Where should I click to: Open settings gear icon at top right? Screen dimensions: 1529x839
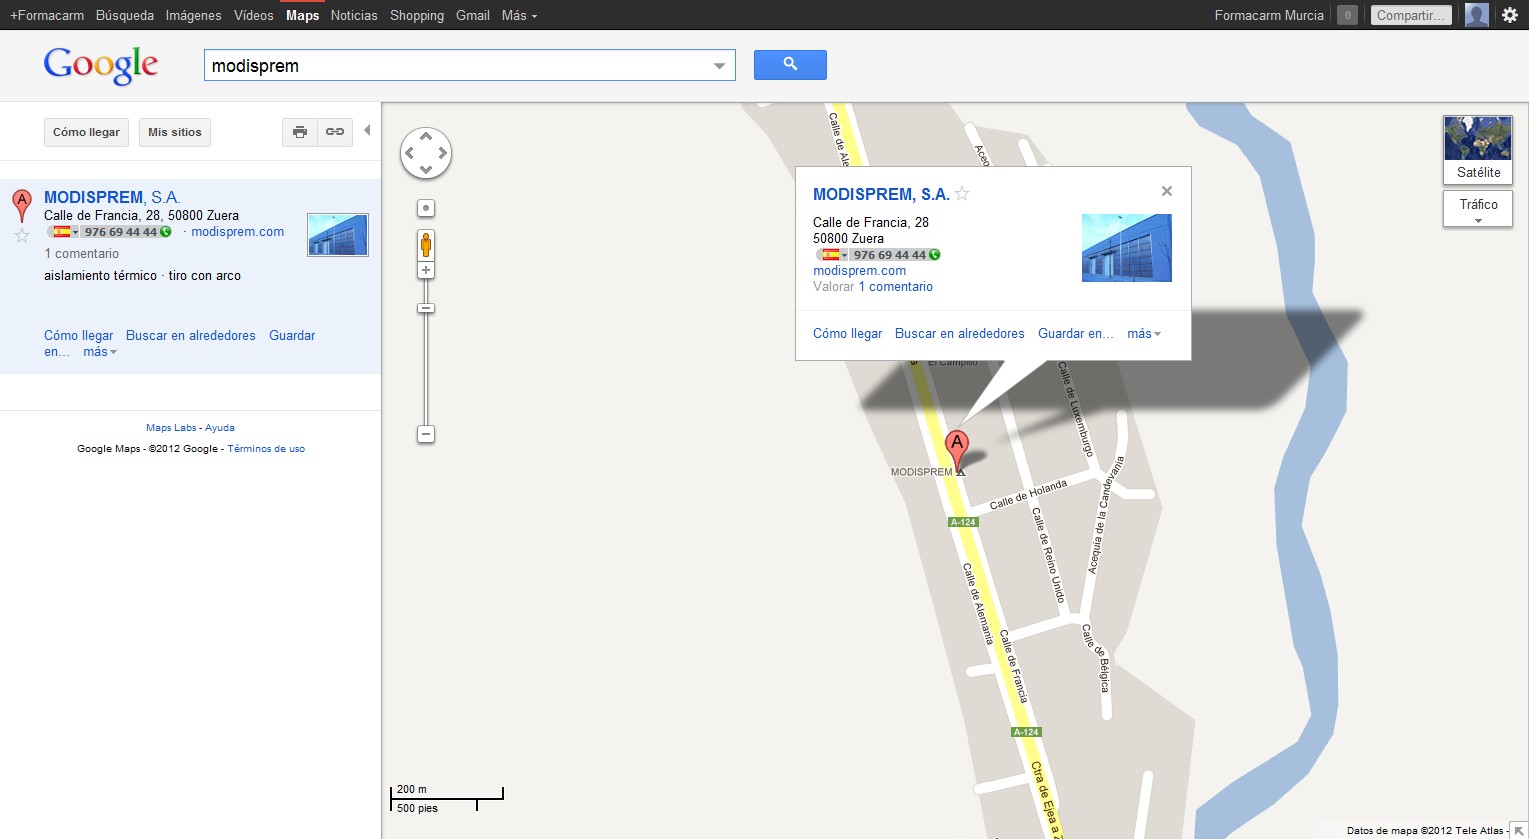pos(1510,15)
